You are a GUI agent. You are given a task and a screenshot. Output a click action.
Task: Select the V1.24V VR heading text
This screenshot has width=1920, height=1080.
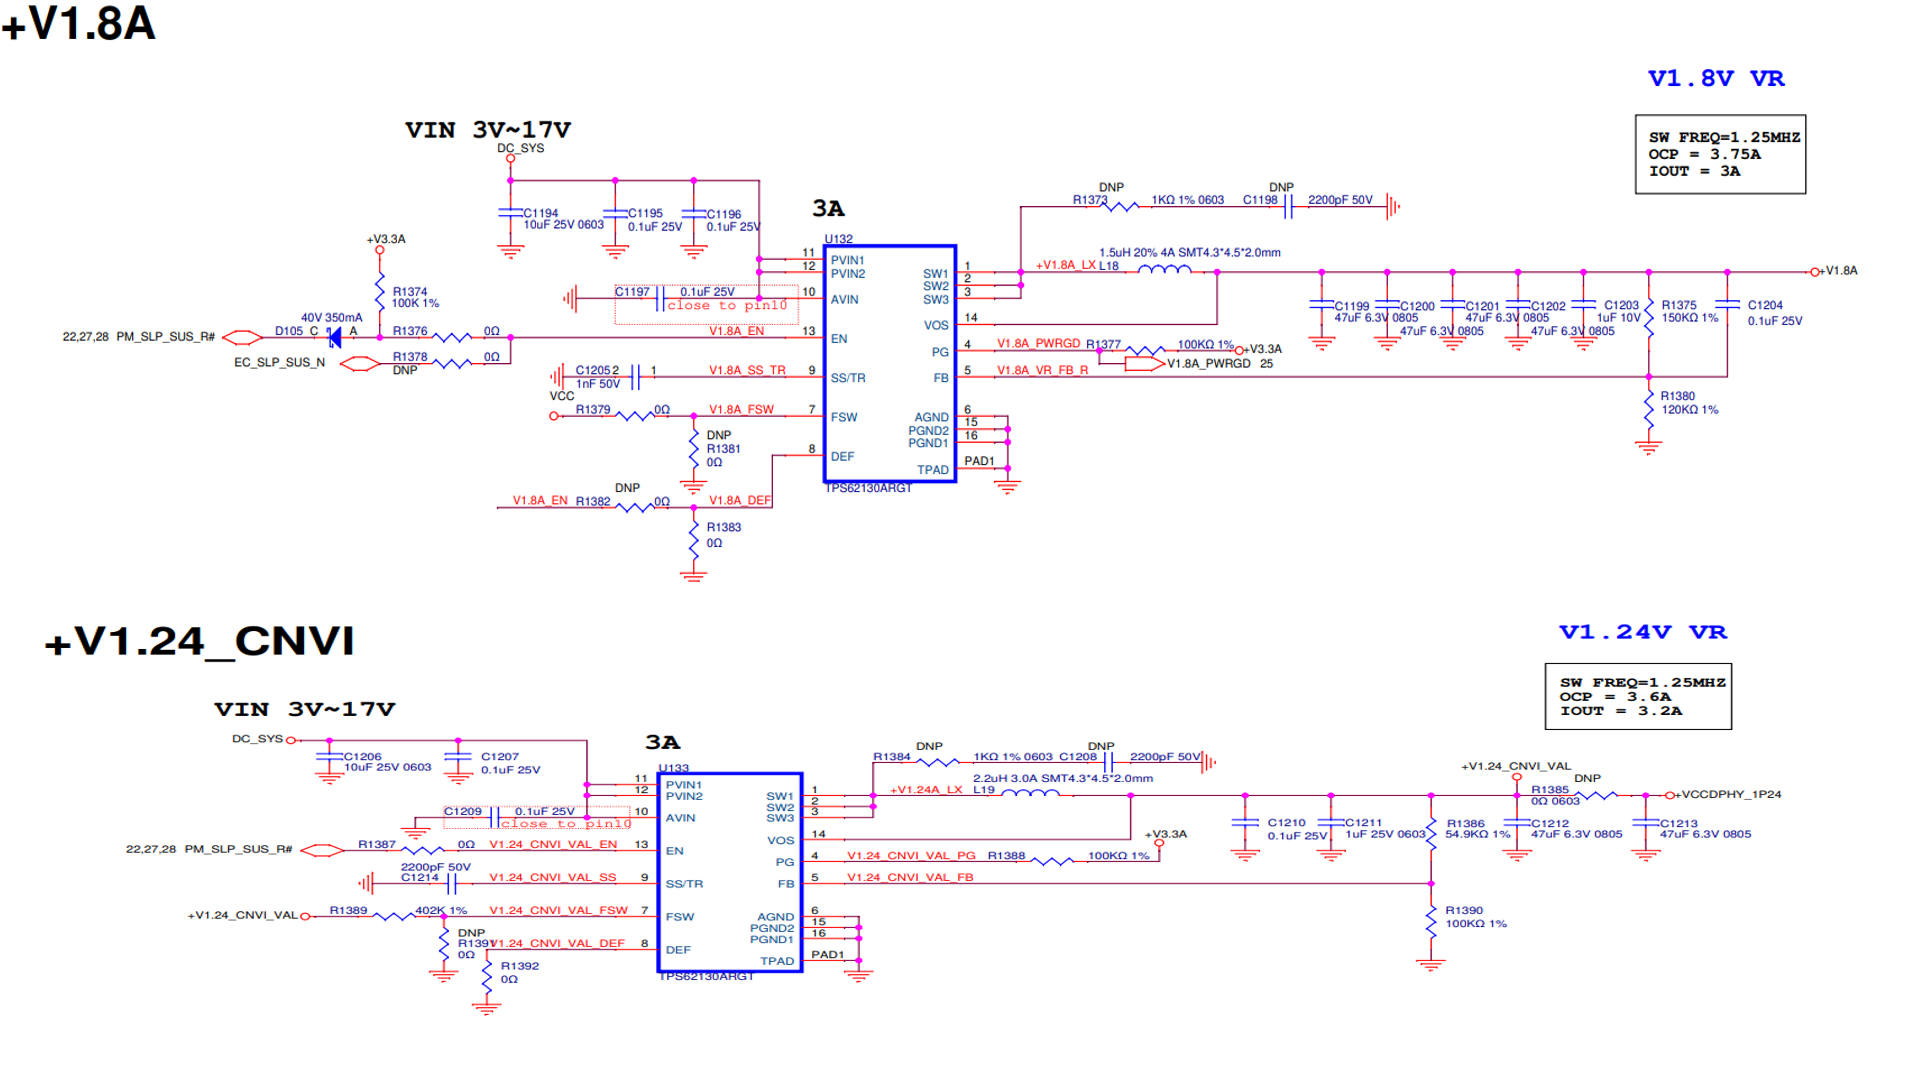tap(1643, 632)
